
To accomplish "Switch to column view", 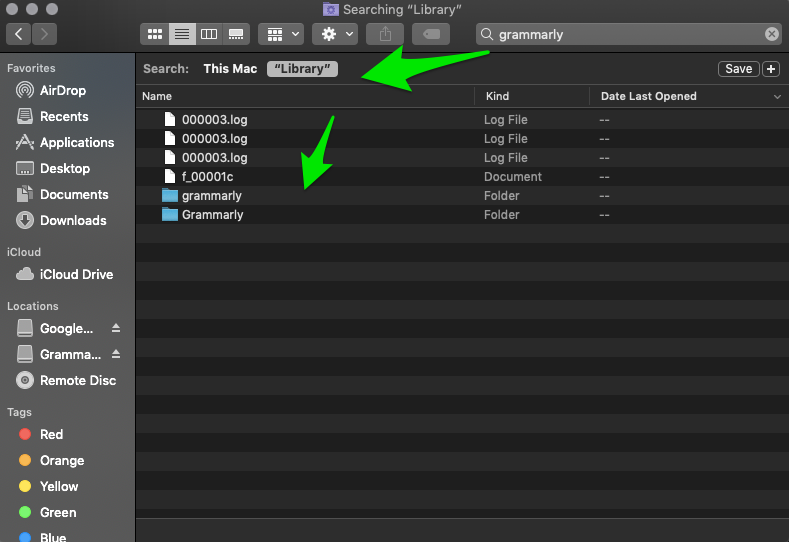I will [x=209, y=34].
